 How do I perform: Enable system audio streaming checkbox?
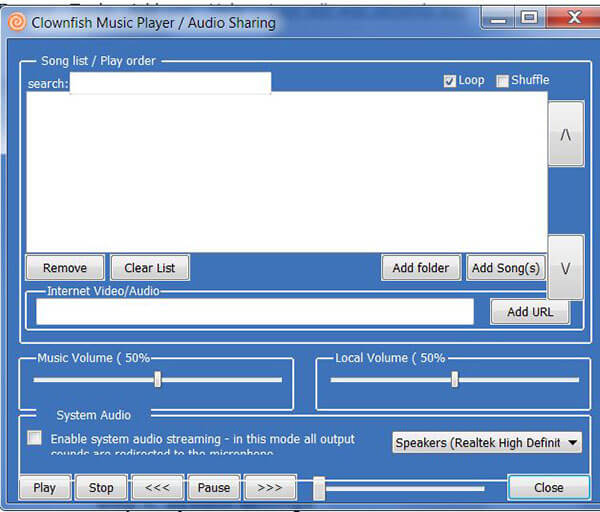tap(34, 437)
